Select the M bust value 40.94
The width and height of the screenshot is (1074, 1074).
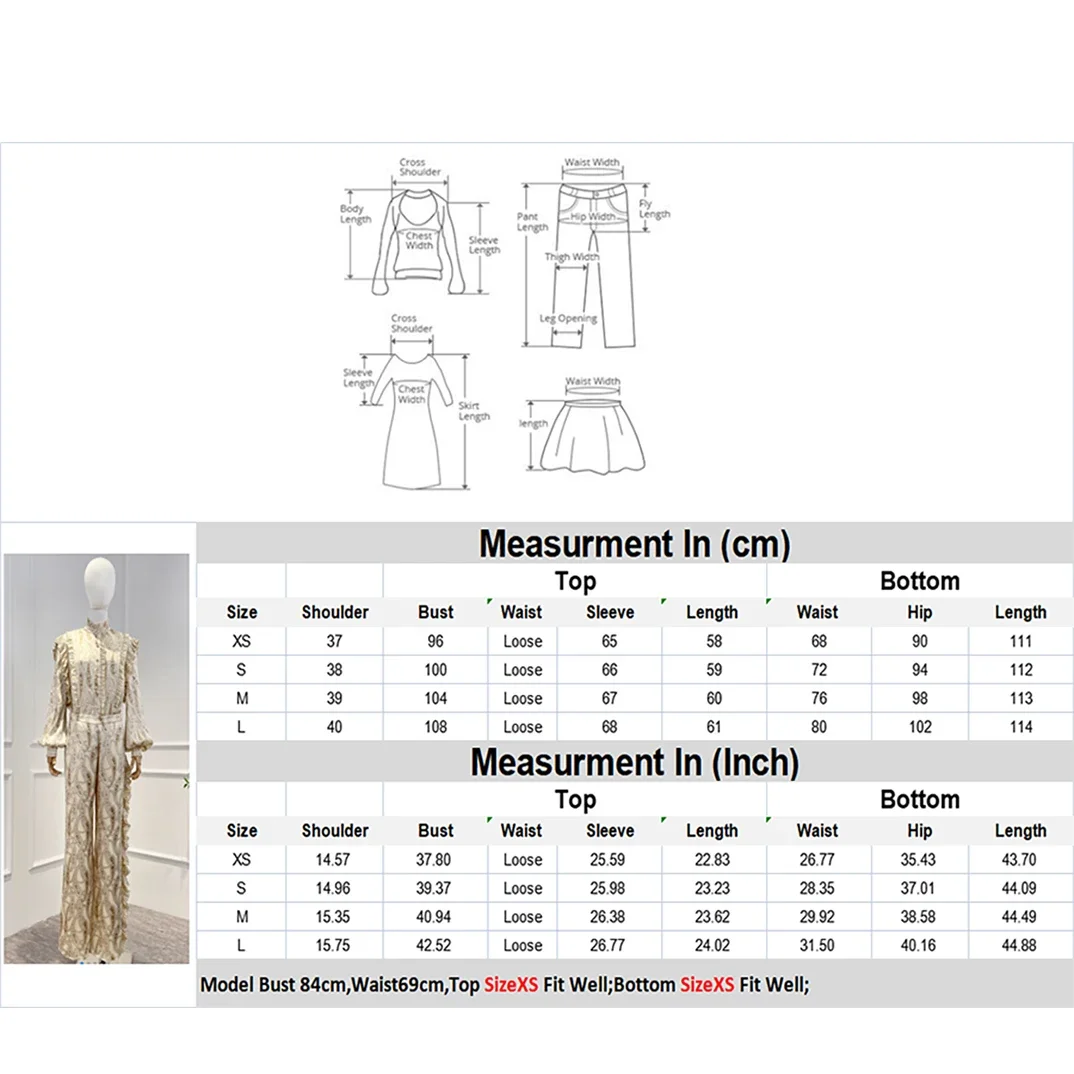434,917
